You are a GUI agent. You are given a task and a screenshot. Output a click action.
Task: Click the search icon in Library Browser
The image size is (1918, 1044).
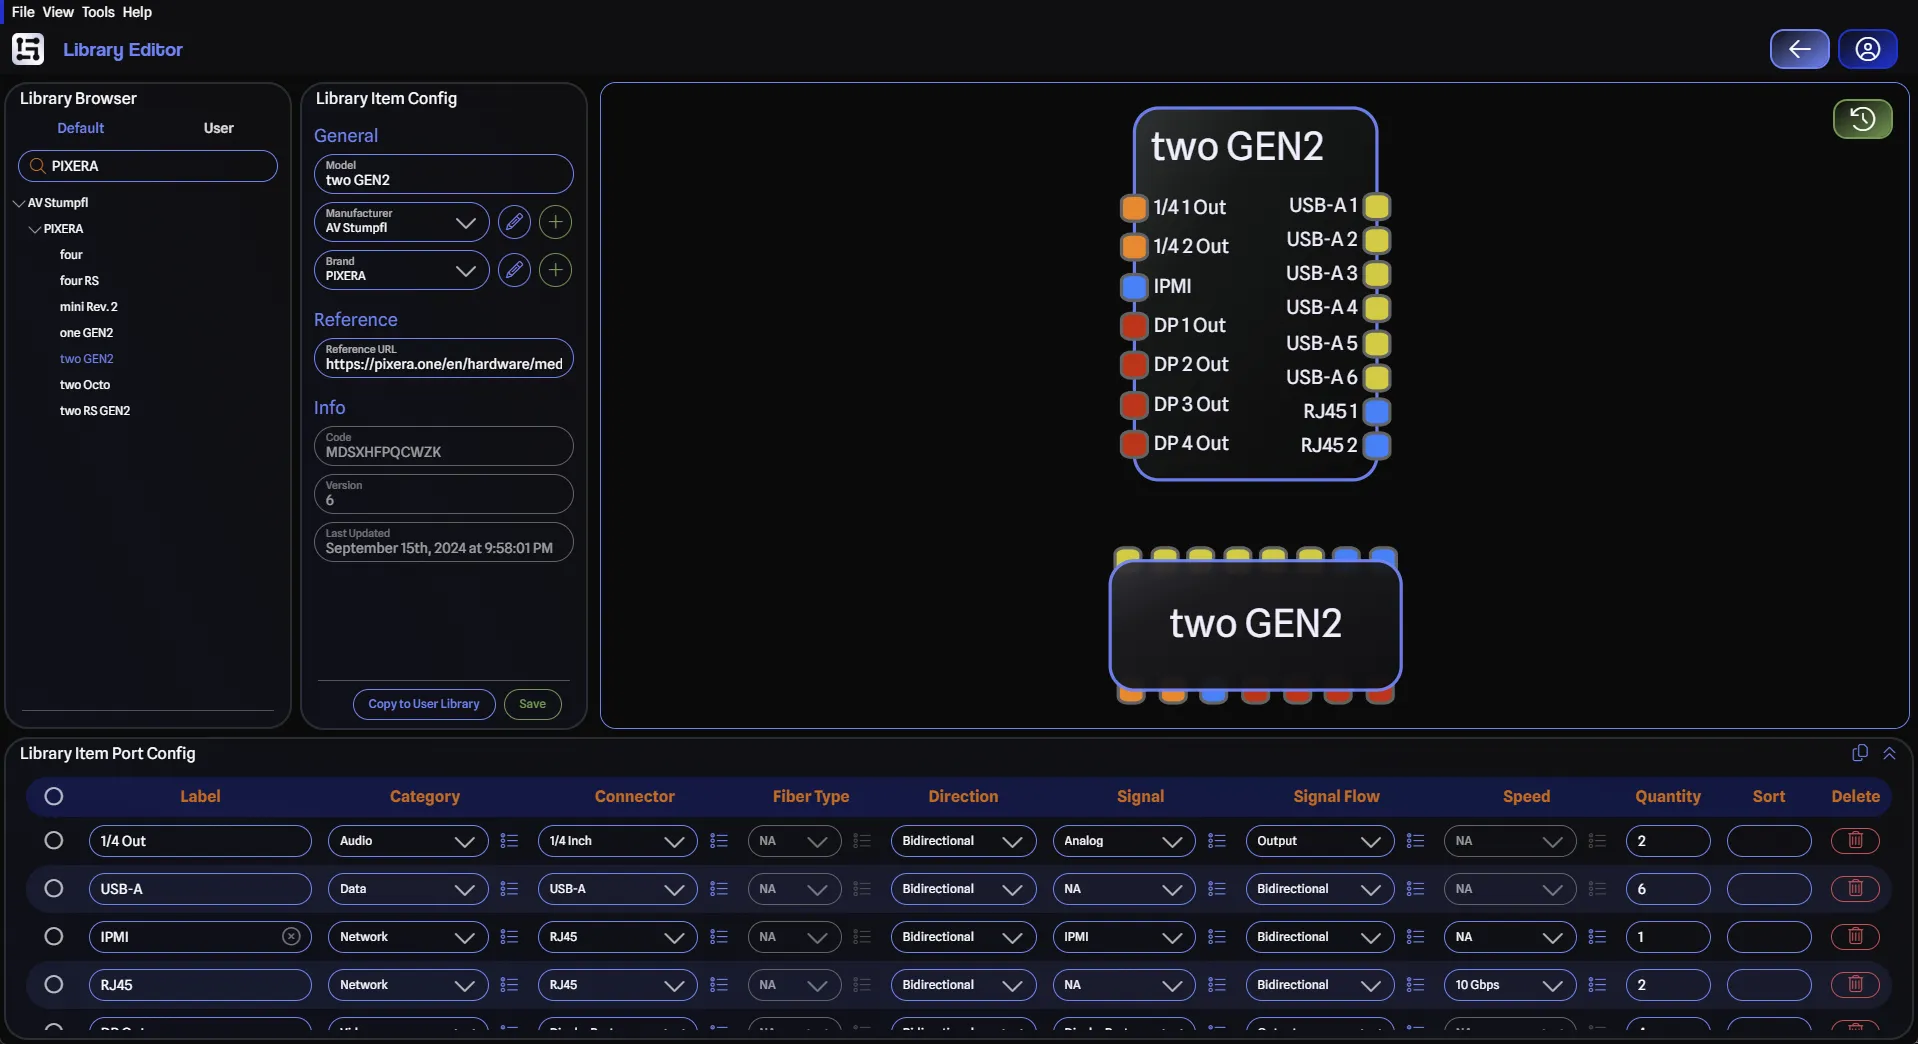pos(37,166)
